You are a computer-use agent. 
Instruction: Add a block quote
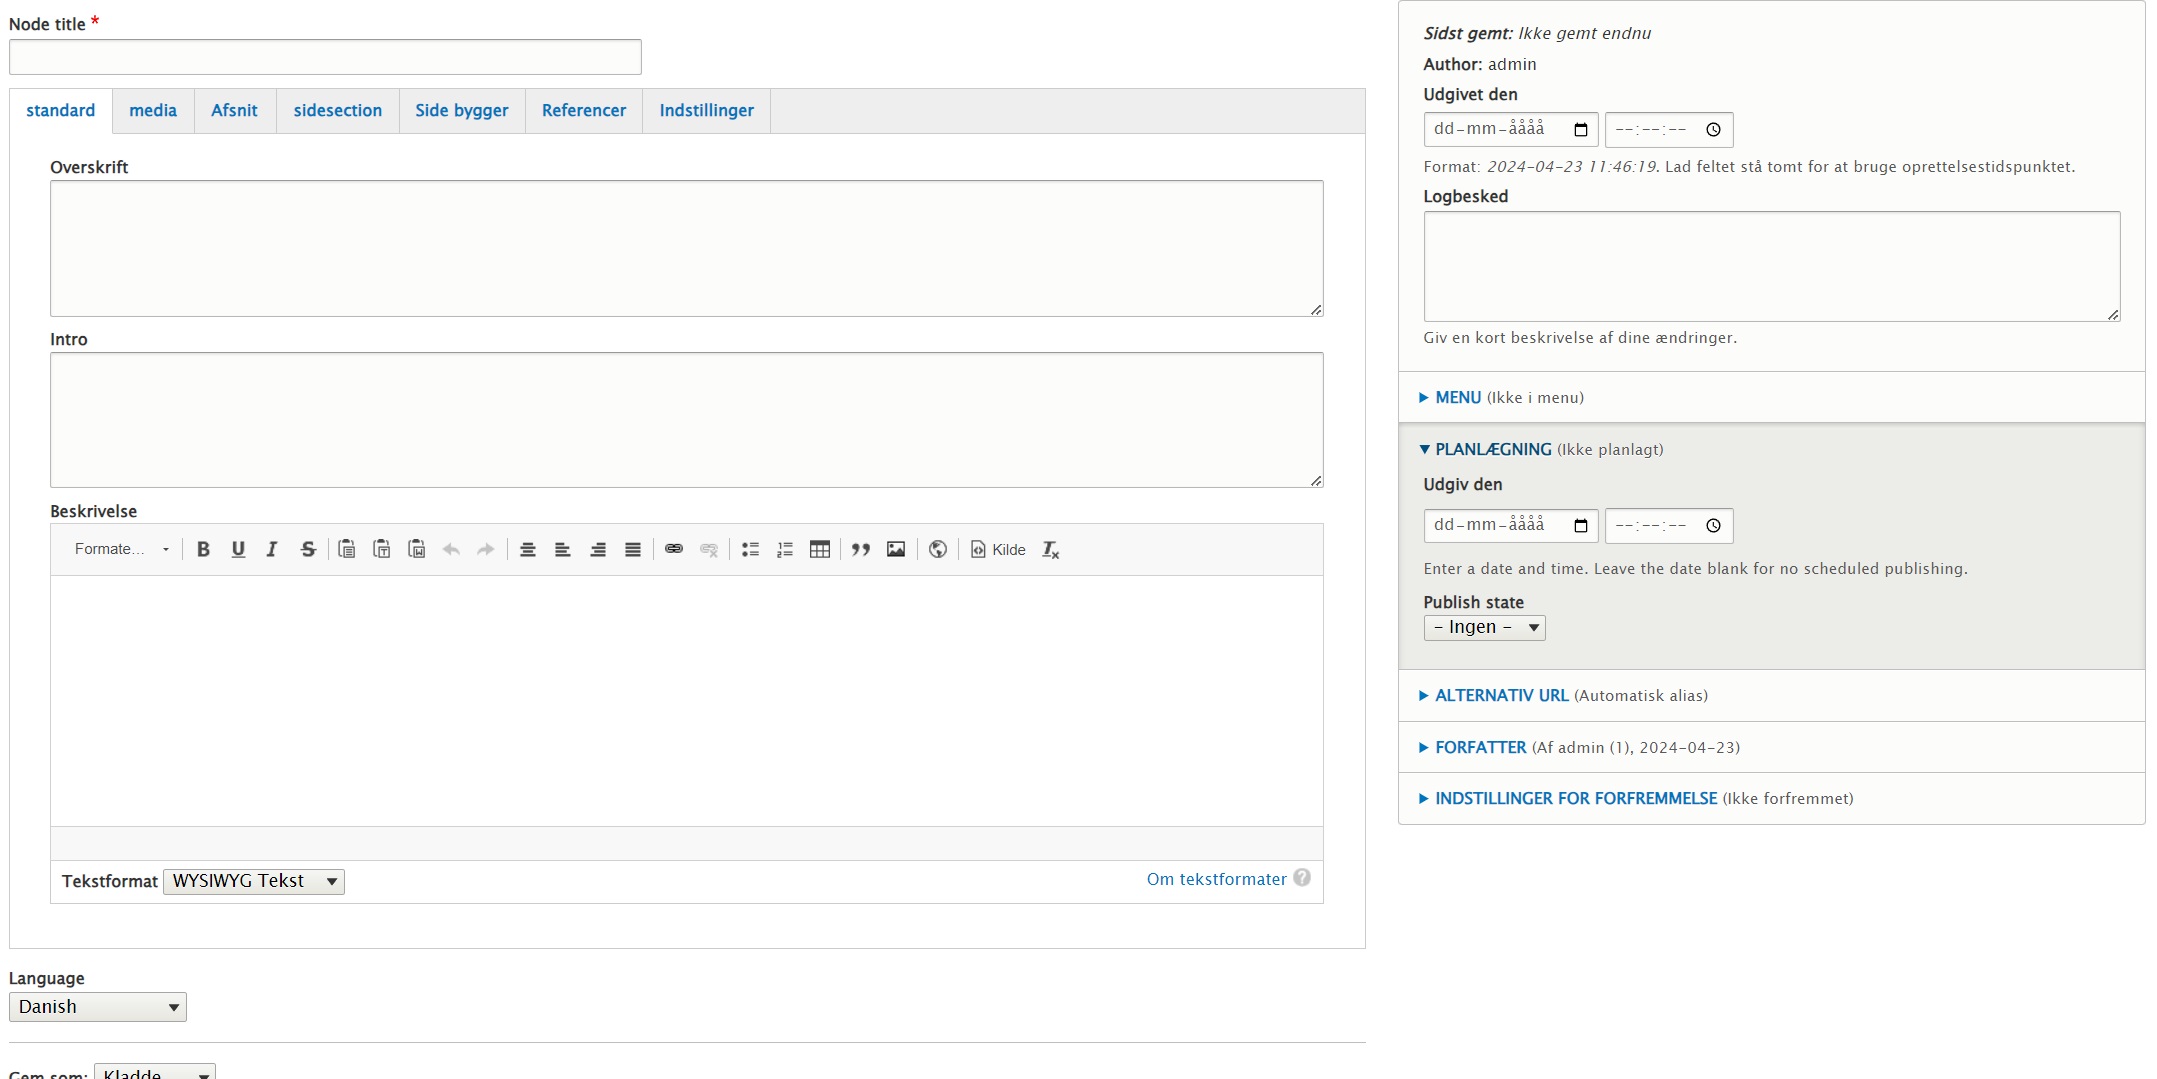[x=861, y=549]
